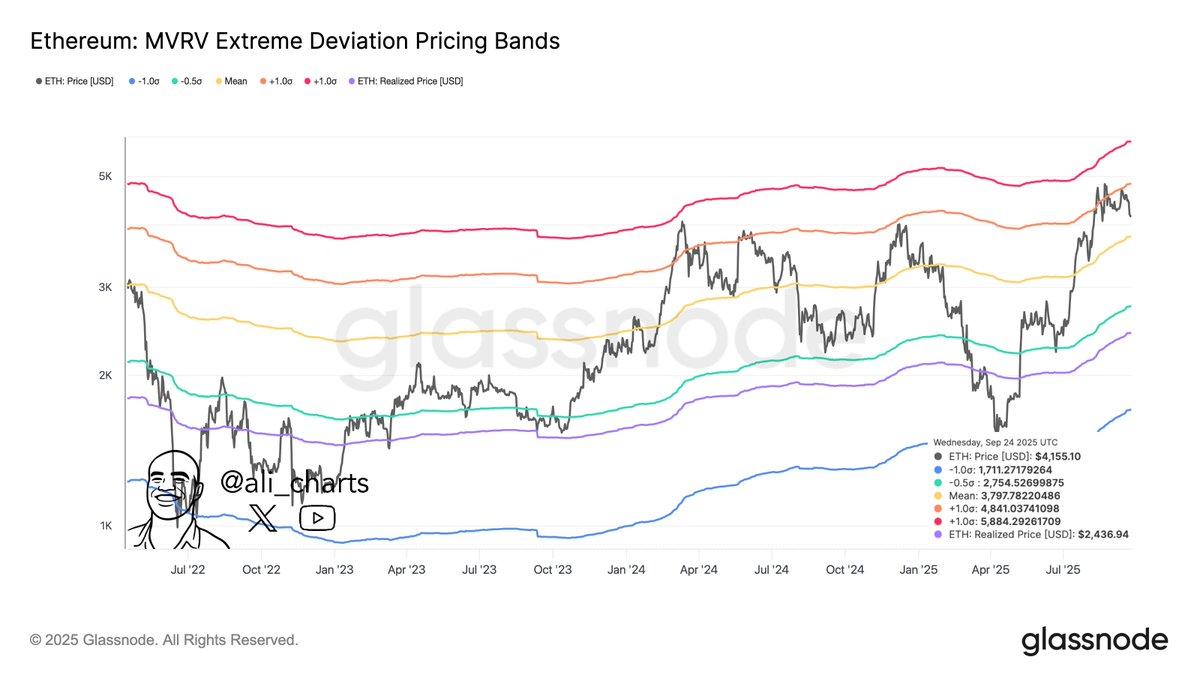
Task: Click the Jan '24 x-axis label
Action: [x=626, y=569]
